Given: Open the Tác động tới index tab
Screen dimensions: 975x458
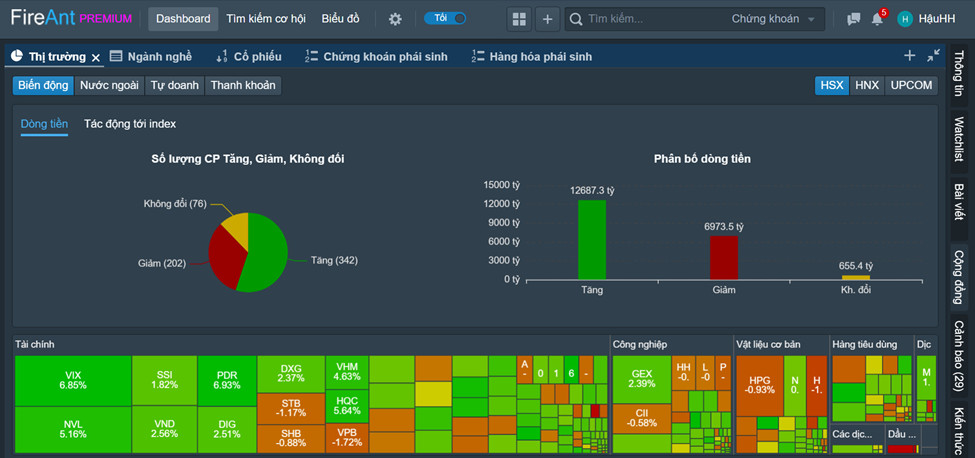Looking at the screenshot, I should coord(130,124).
